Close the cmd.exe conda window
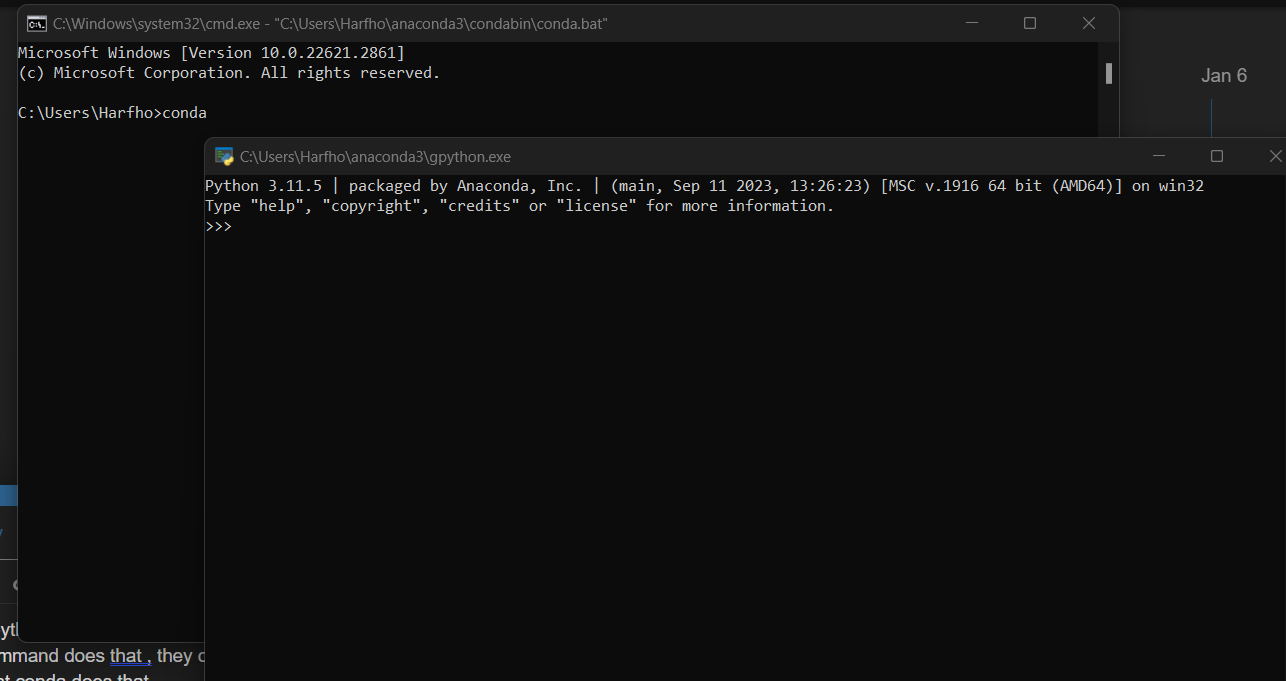 (1089, 23)
